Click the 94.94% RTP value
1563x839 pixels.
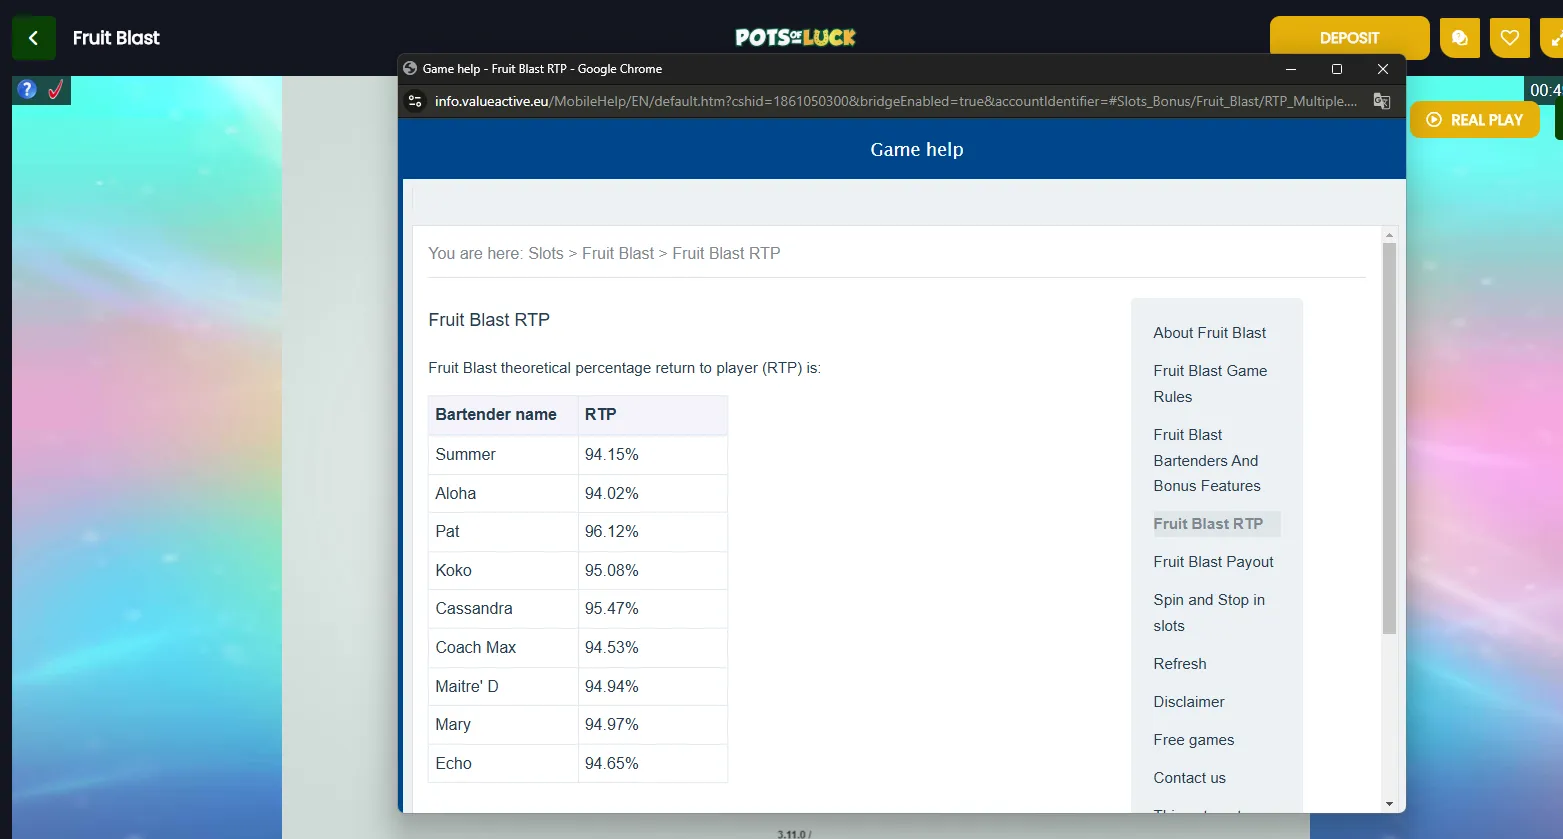click(x=612, y=687)
